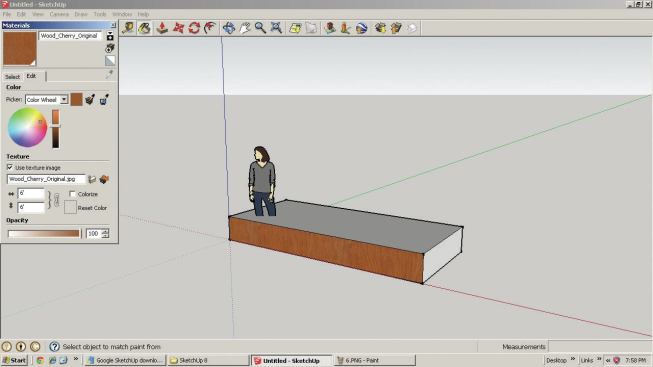Click the Opacity slider bar
This screenshot has width=653, height=367.
tap(44, 233)
